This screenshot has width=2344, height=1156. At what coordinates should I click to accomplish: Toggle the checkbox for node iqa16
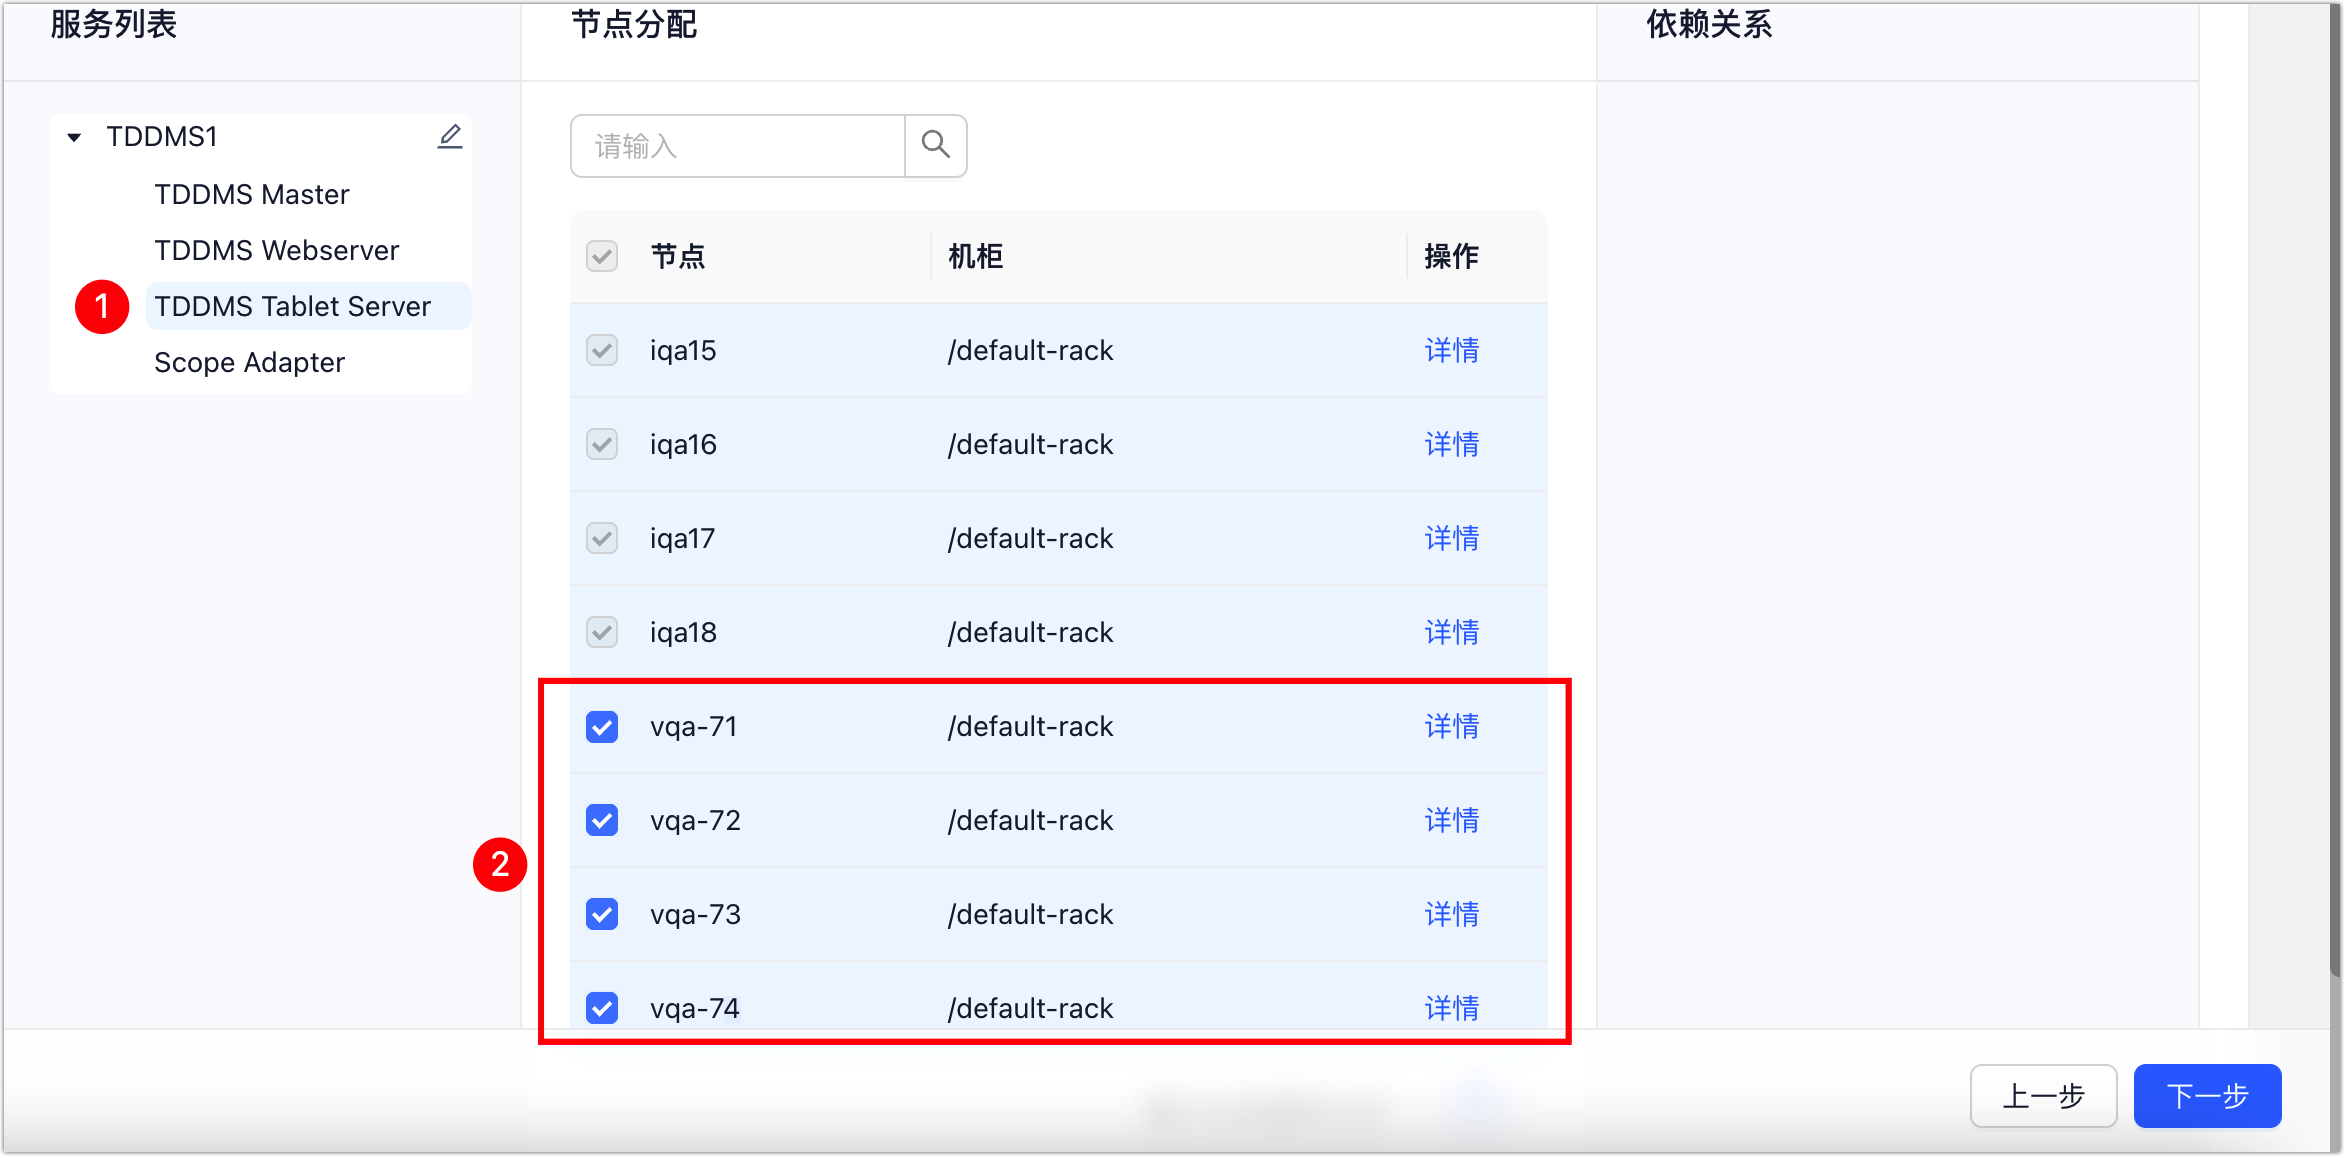(602, 444)
